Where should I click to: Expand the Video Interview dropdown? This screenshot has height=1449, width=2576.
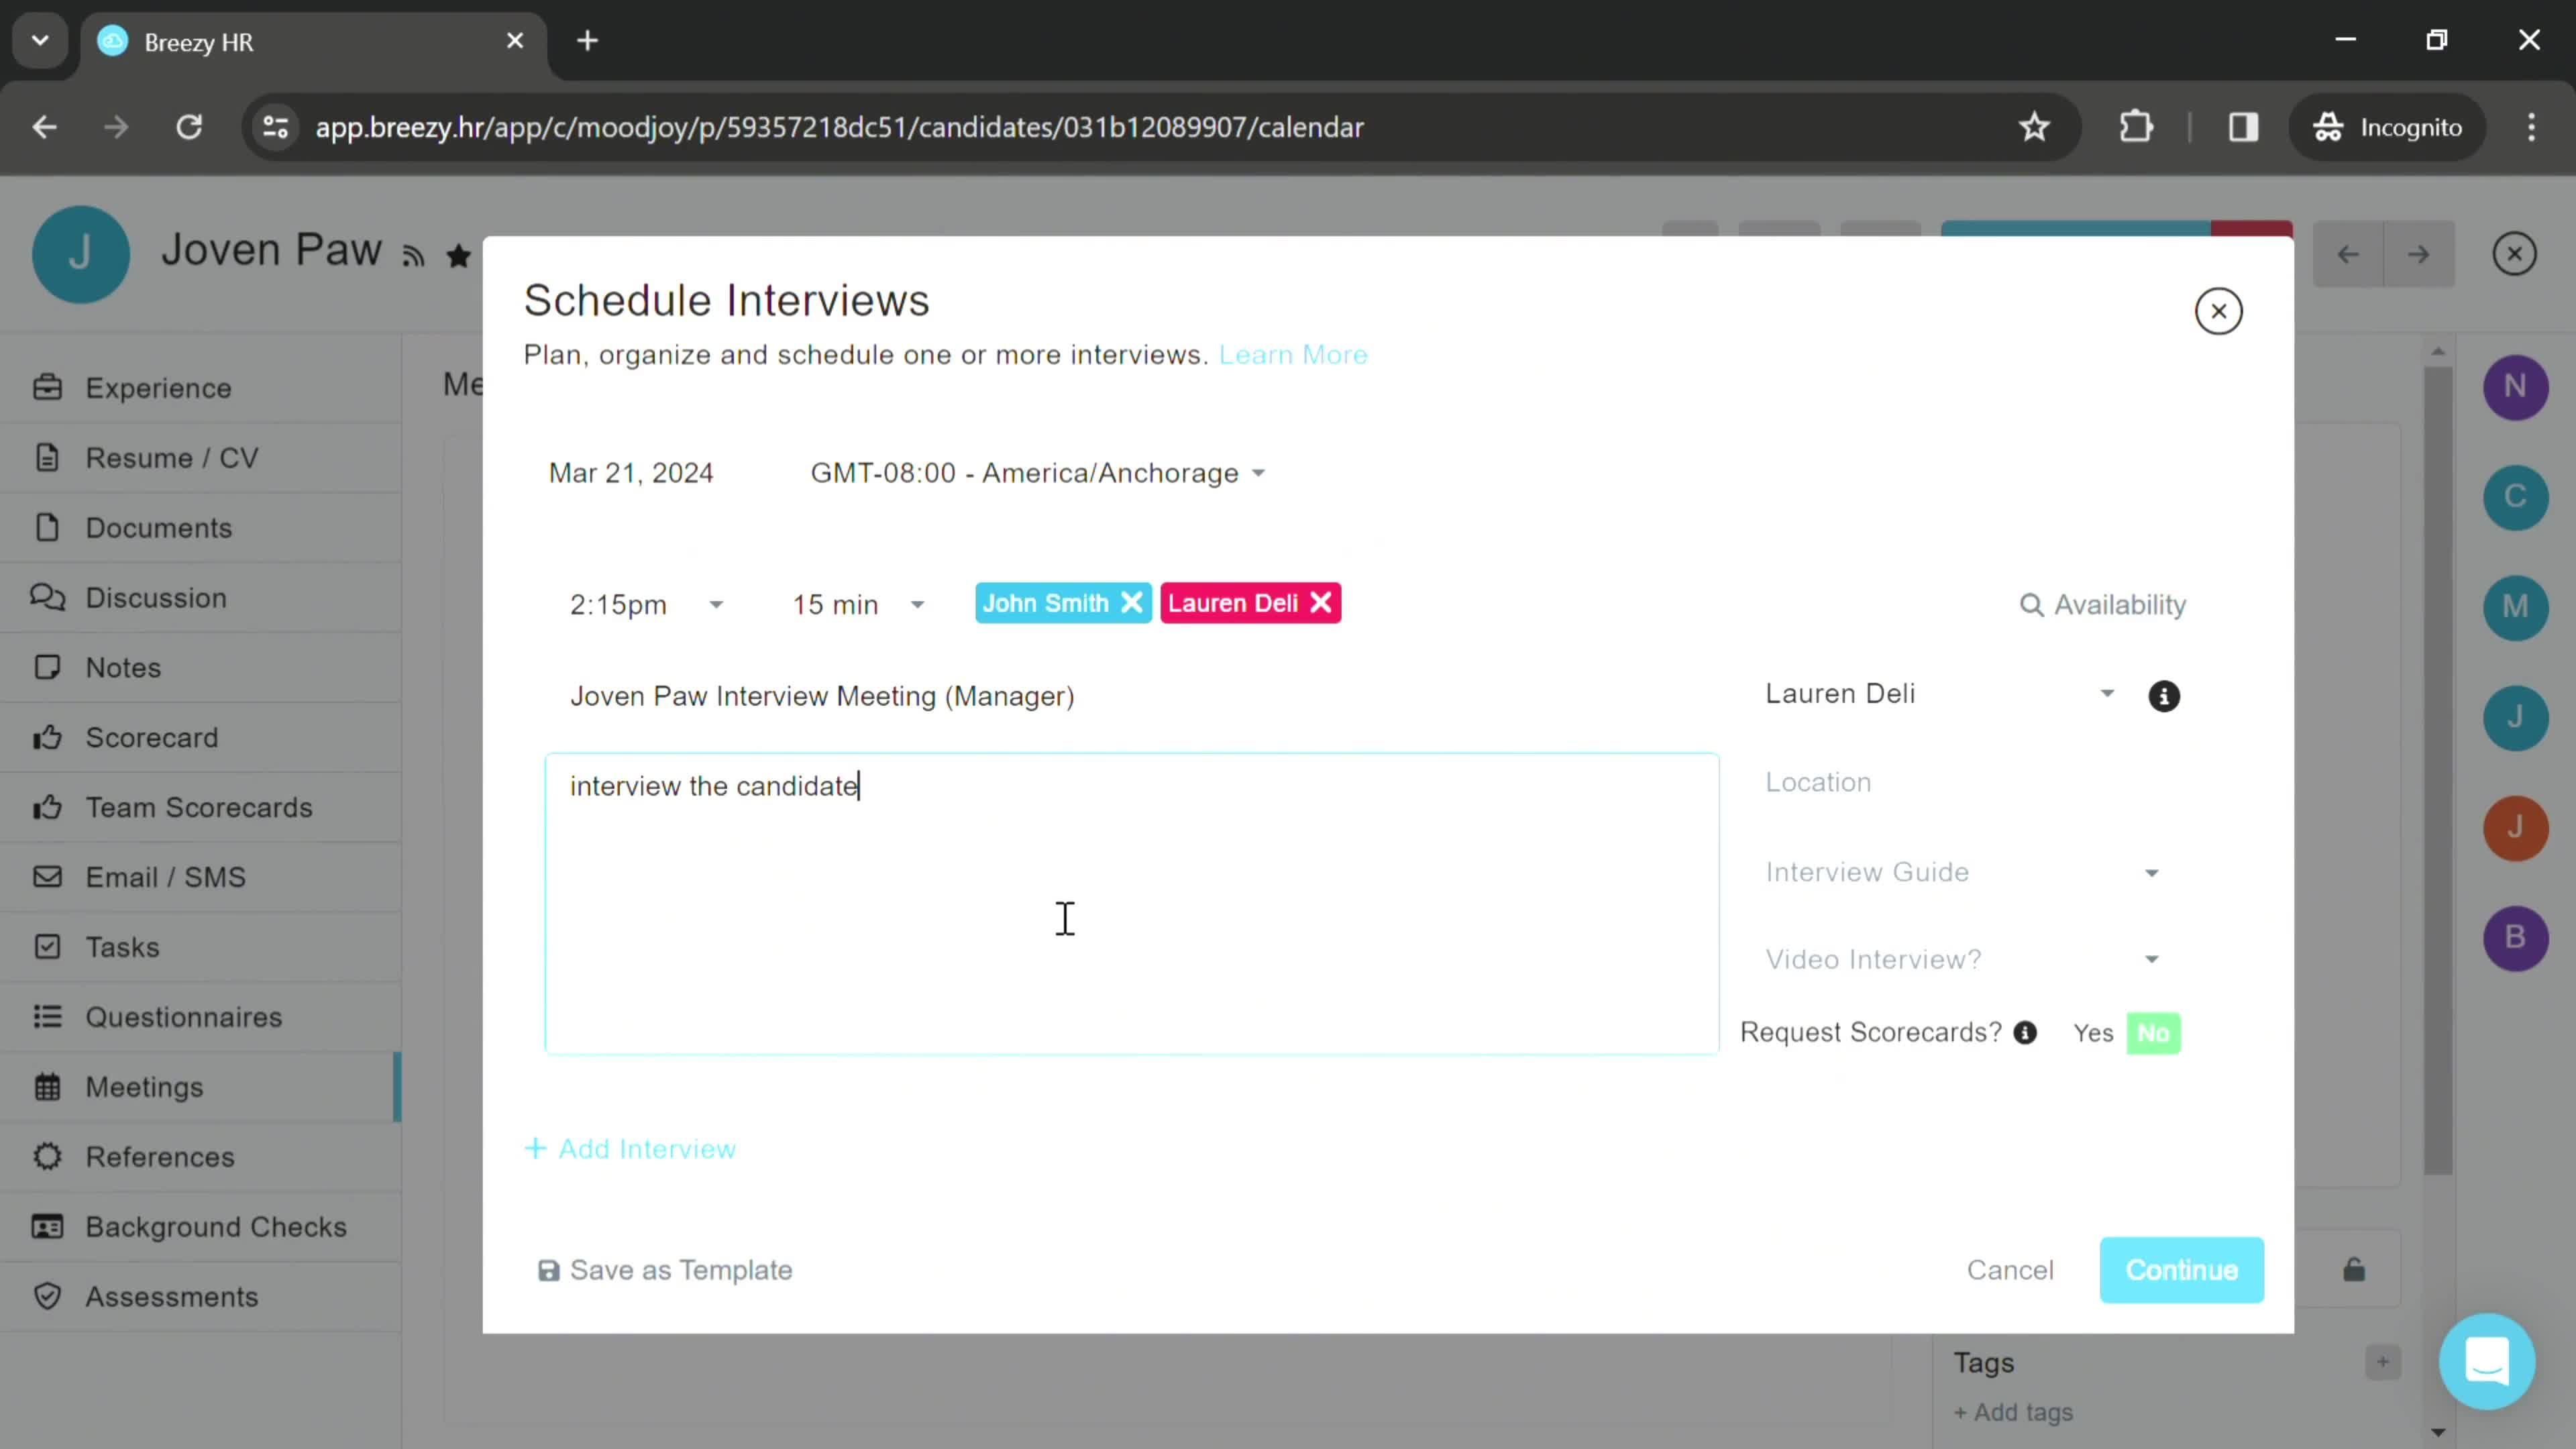tap(1960, 959)
